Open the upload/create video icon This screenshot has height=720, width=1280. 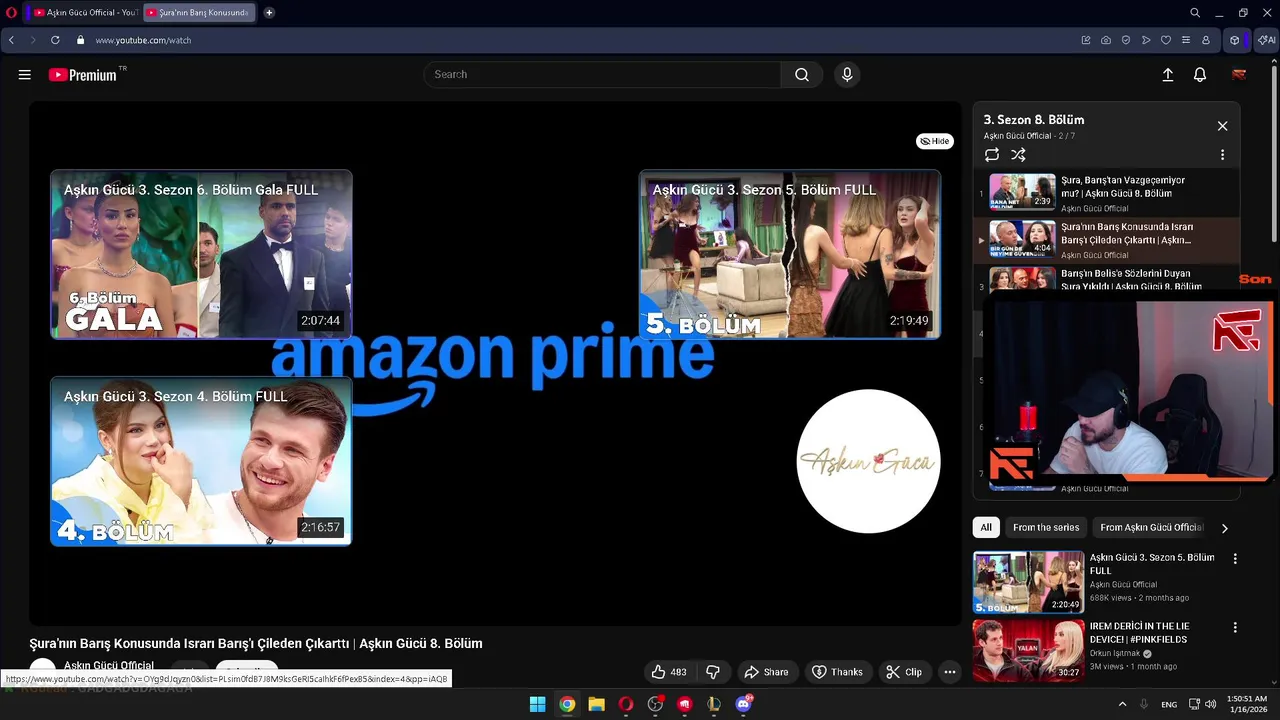[x=1167, y=75]
